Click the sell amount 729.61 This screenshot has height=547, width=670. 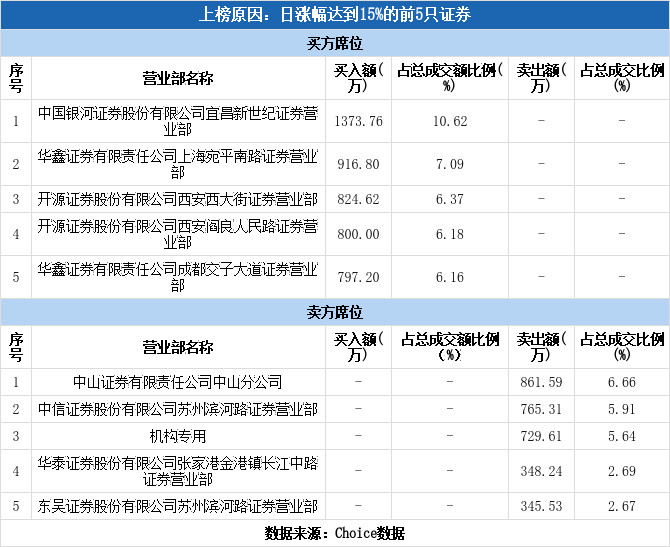point(541,436)
